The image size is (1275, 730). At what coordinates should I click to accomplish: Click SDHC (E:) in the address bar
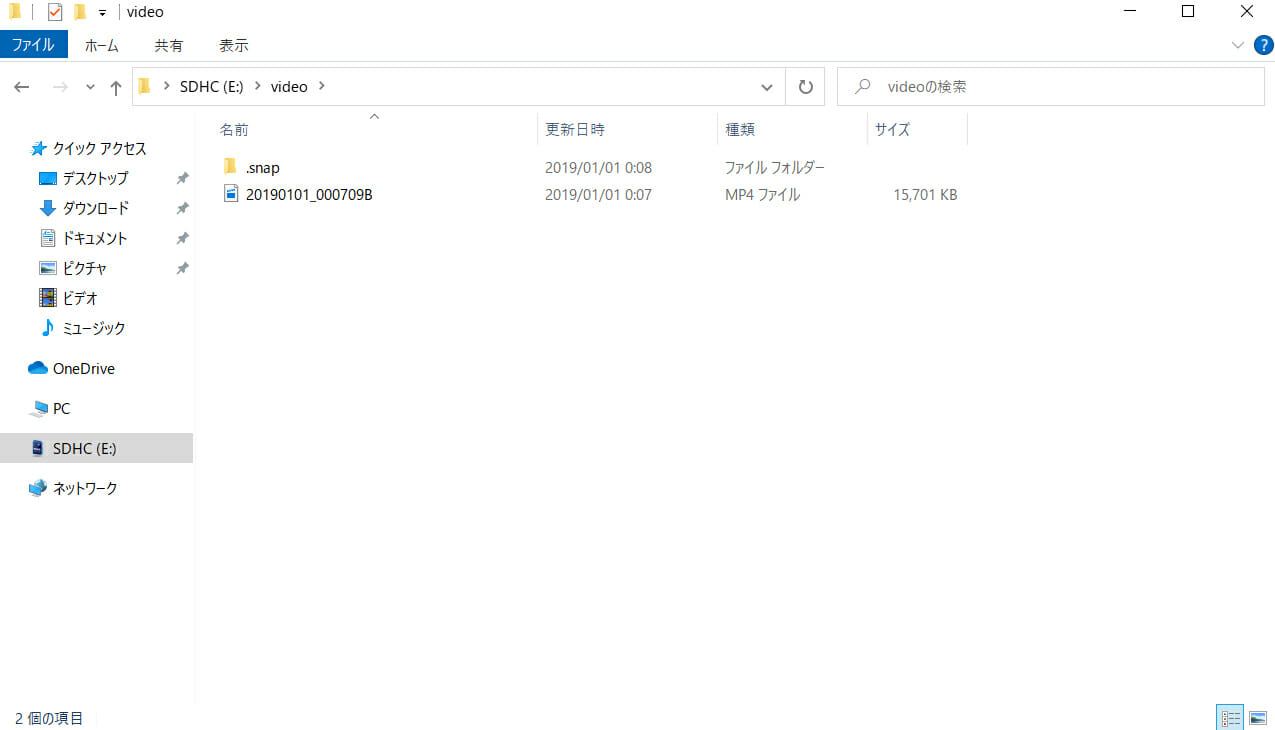tap(212, 87)
